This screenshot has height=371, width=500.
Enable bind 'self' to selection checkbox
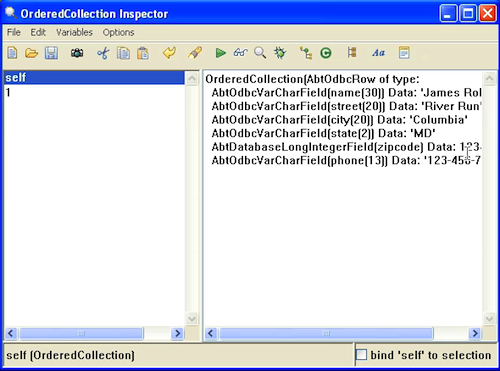tap(361, 355)
